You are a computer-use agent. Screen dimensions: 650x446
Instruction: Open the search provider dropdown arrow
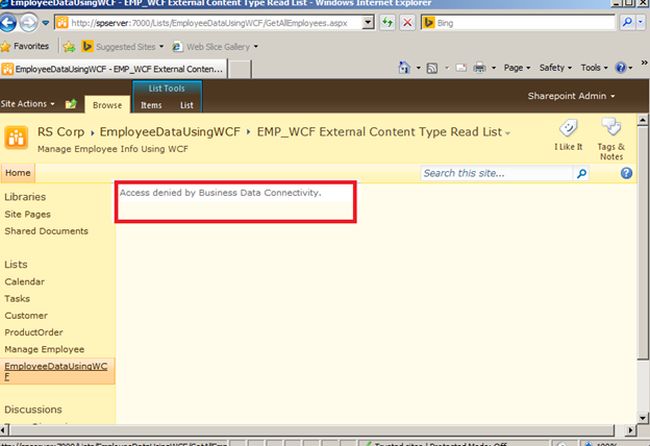[641, 23]
